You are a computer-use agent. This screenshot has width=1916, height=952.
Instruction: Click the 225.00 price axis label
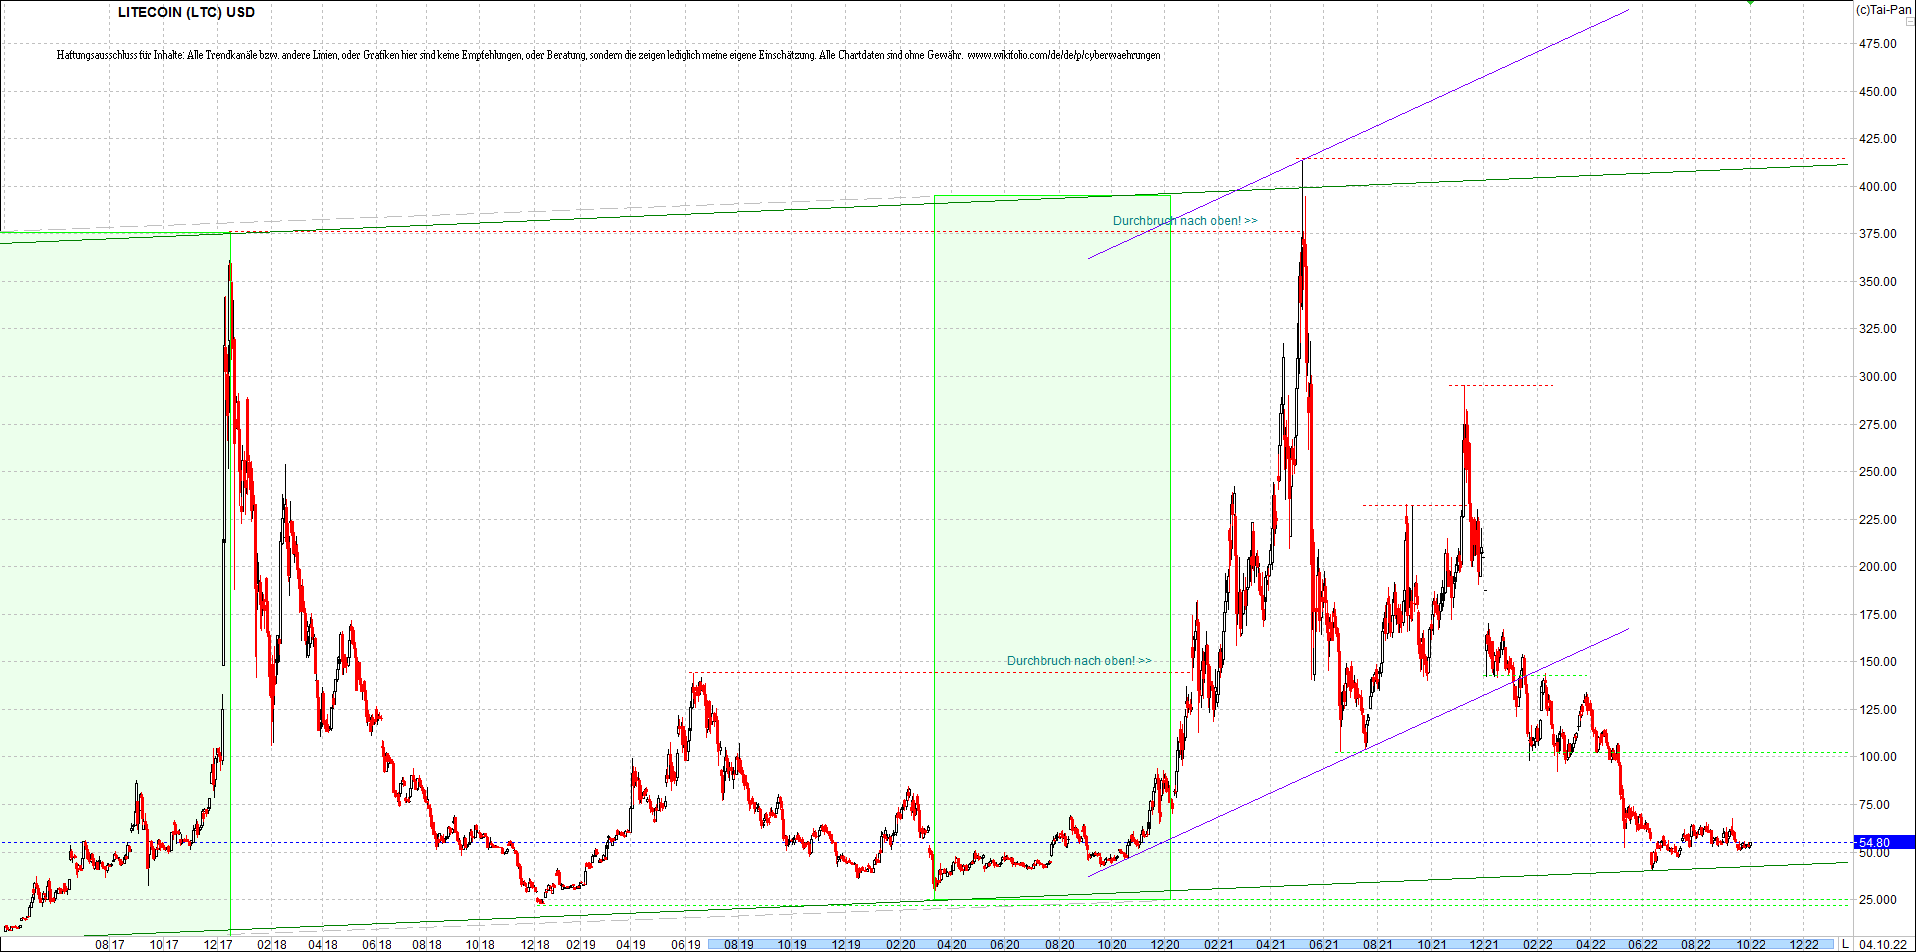(1877, 520)
